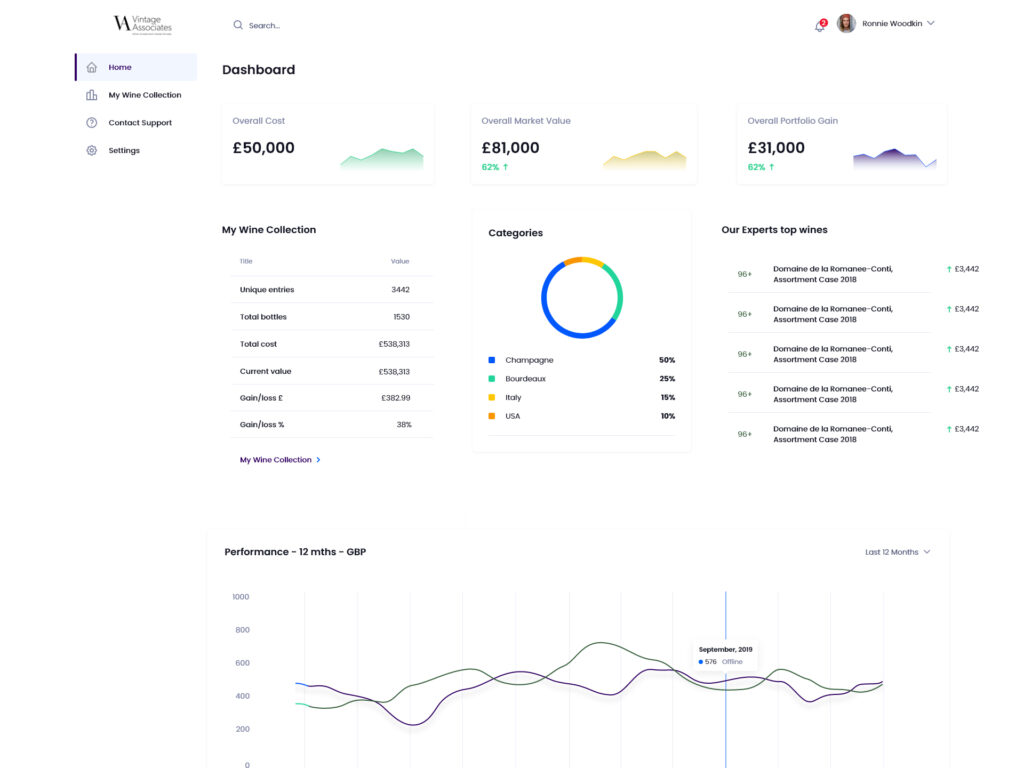Image resolution: width=1024 pixels, height=768 pixels.
Task: Click the Overall Market Value yellow sparkline
Action: tap(645, 160)
